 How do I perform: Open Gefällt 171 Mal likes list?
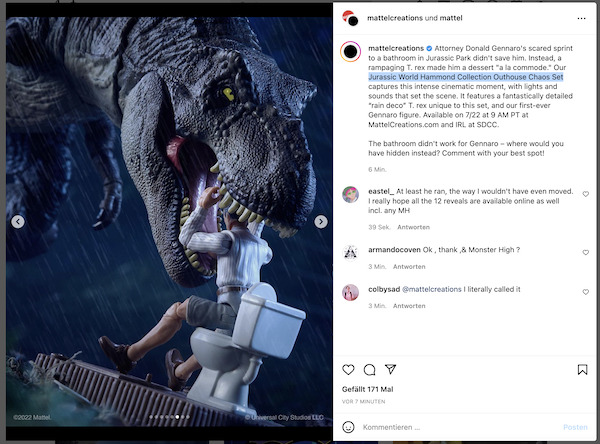click(367, 389)
